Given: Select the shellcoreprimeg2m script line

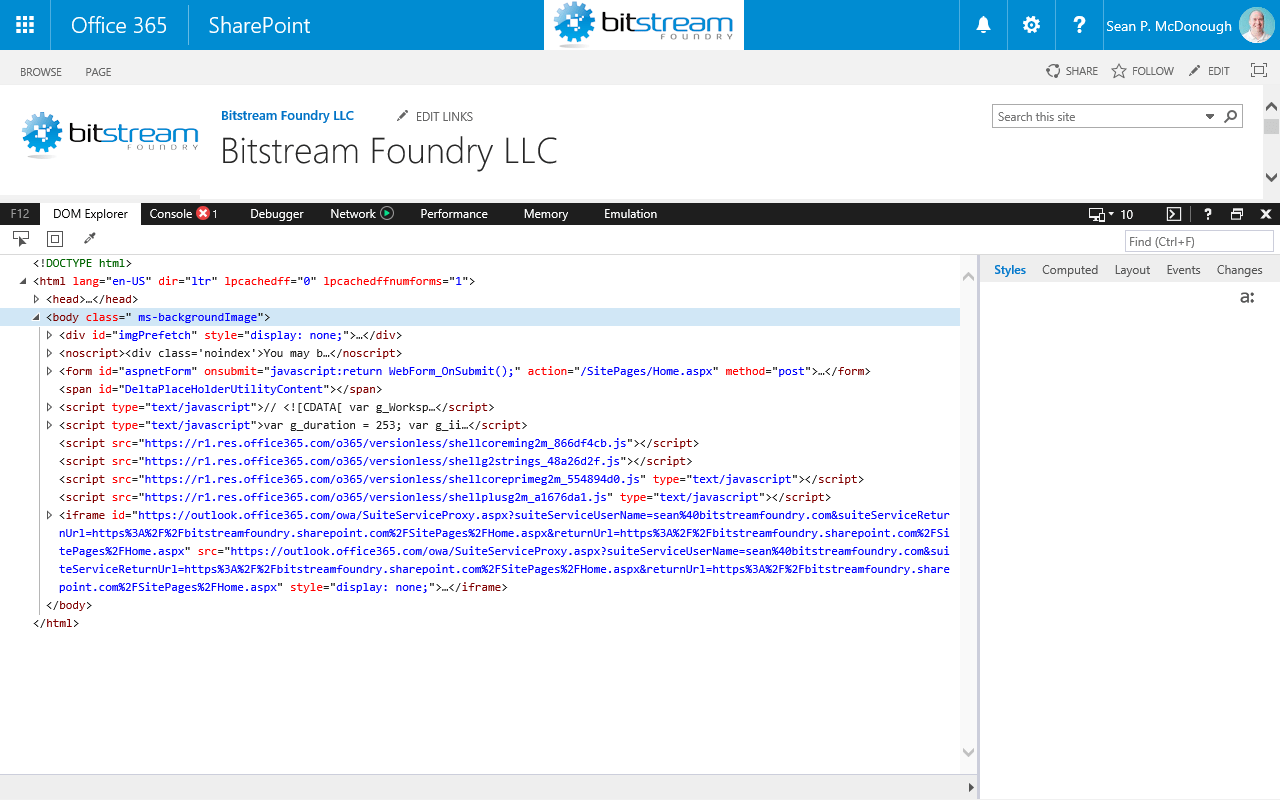Looking at the screenshot, I should click(461, 479).
